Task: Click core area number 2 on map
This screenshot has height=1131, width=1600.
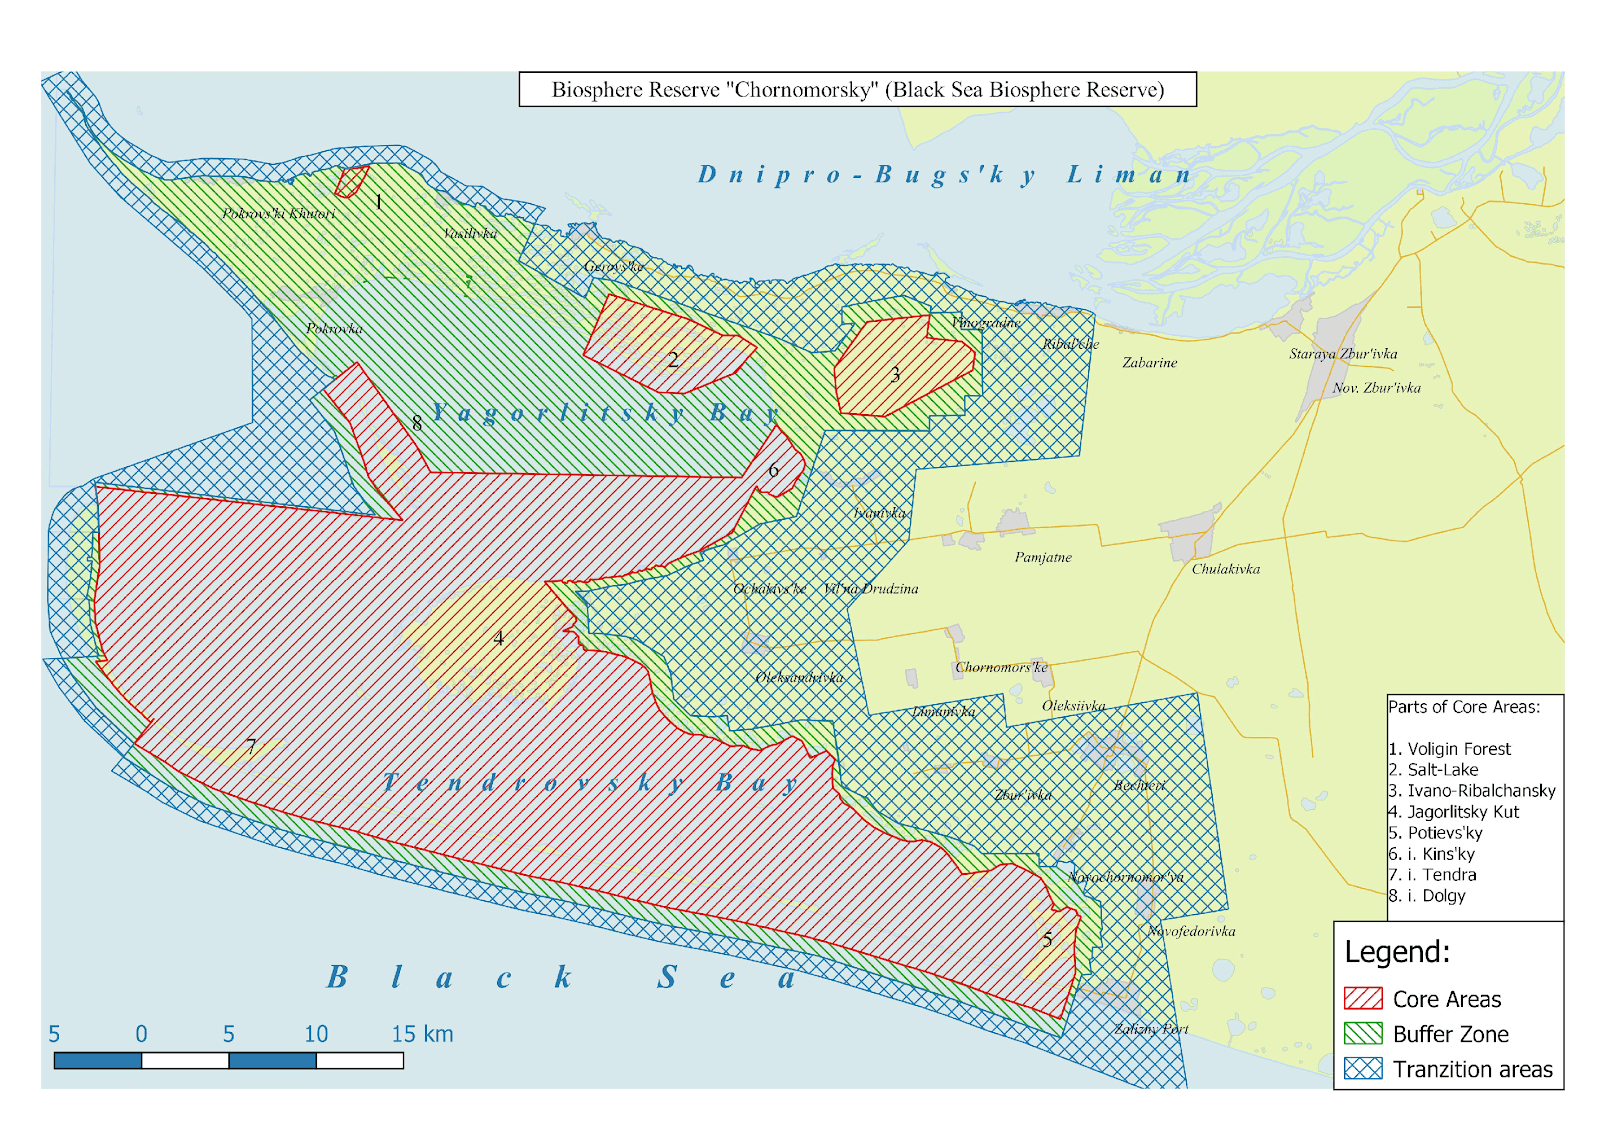Action: click(x=673, y=359)
